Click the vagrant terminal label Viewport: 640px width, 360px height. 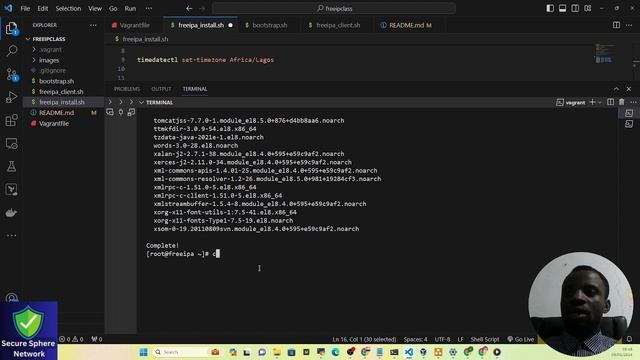pos(571,102)
